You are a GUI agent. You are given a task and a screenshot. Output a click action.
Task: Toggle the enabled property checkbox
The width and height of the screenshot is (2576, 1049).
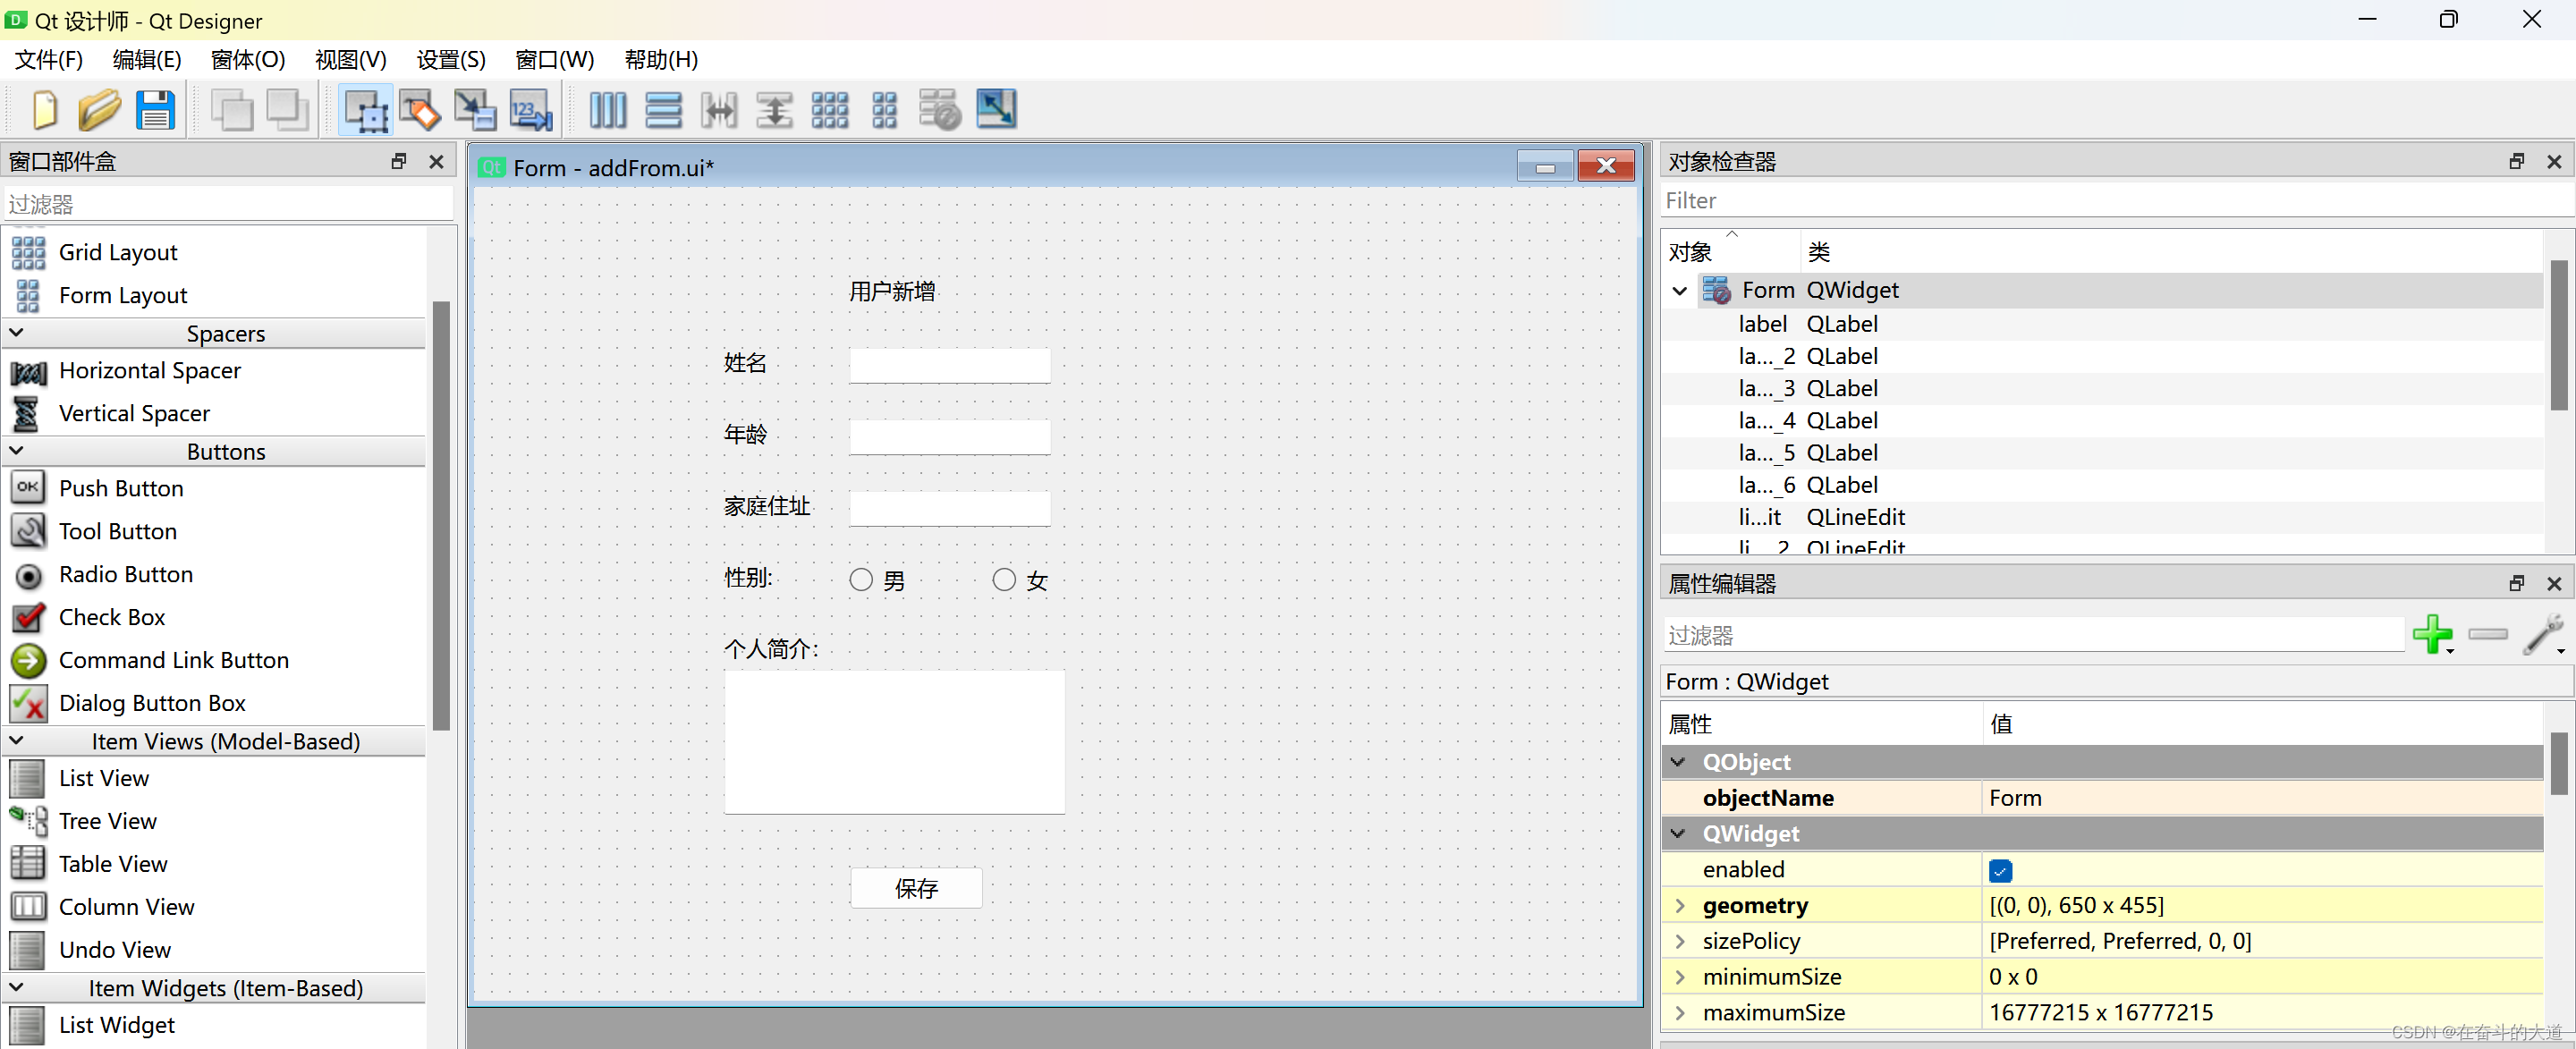pyautogui.click(x=2000, y=870)
